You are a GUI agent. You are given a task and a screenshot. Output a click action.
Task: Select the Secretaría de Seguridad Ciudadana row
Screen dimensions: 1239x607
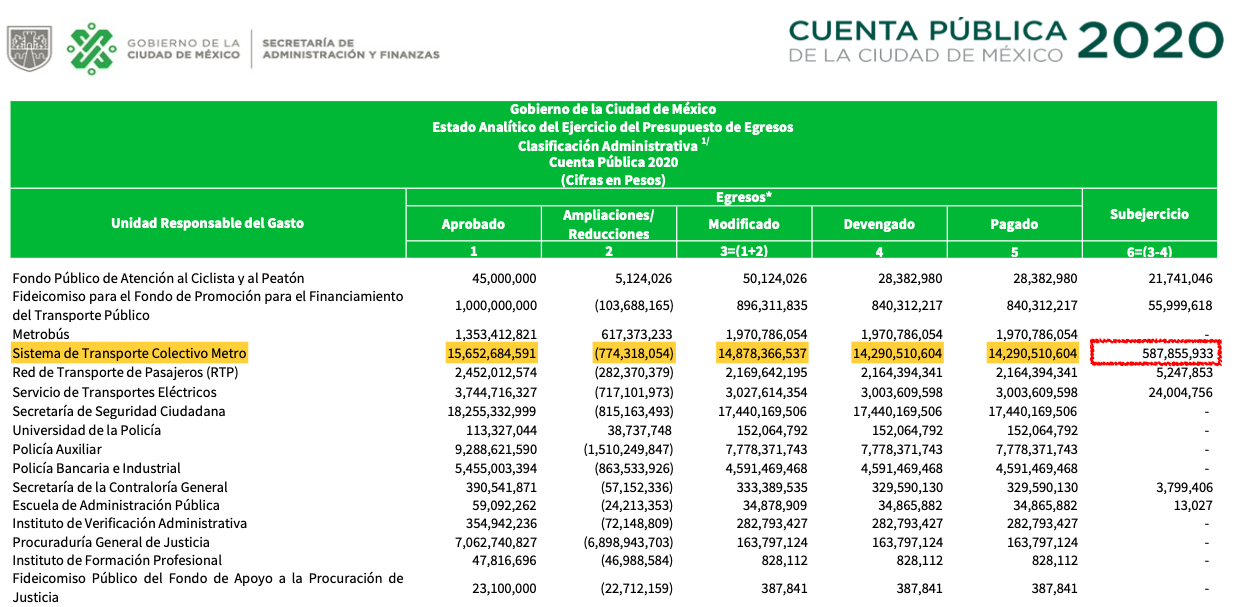point(119,411)
